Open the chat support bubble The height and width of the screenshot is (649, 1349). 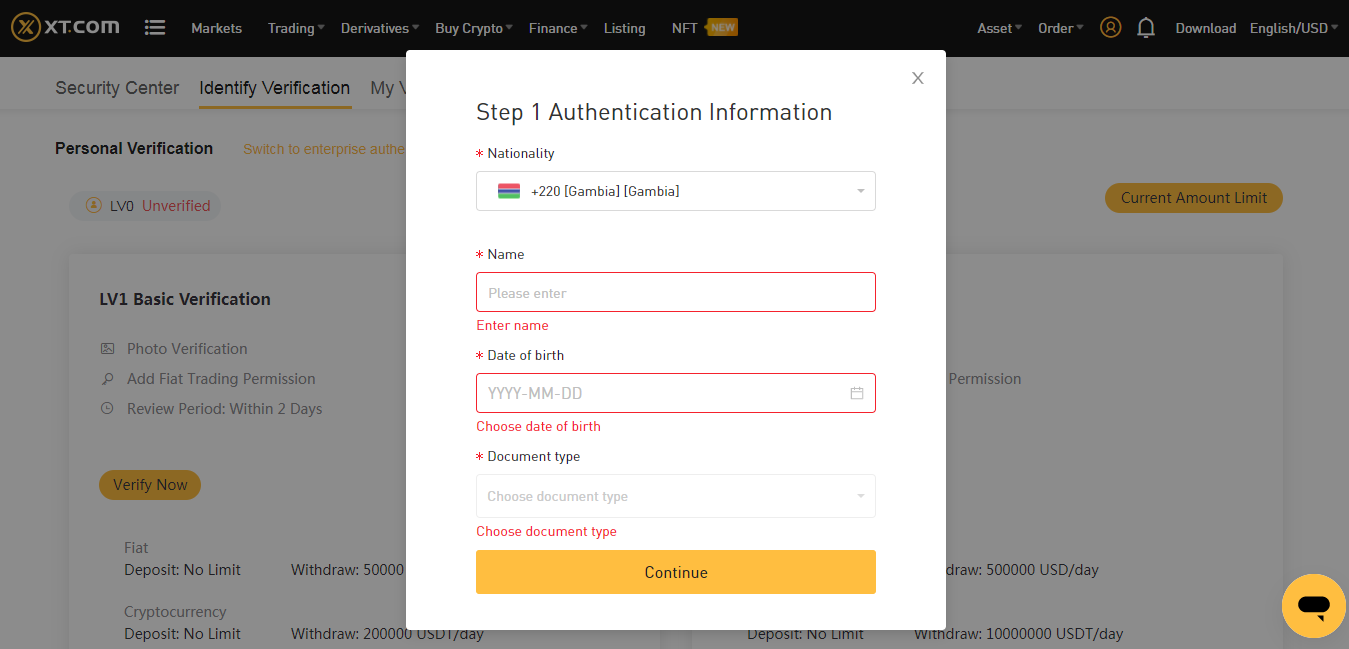pos(1313,606)
